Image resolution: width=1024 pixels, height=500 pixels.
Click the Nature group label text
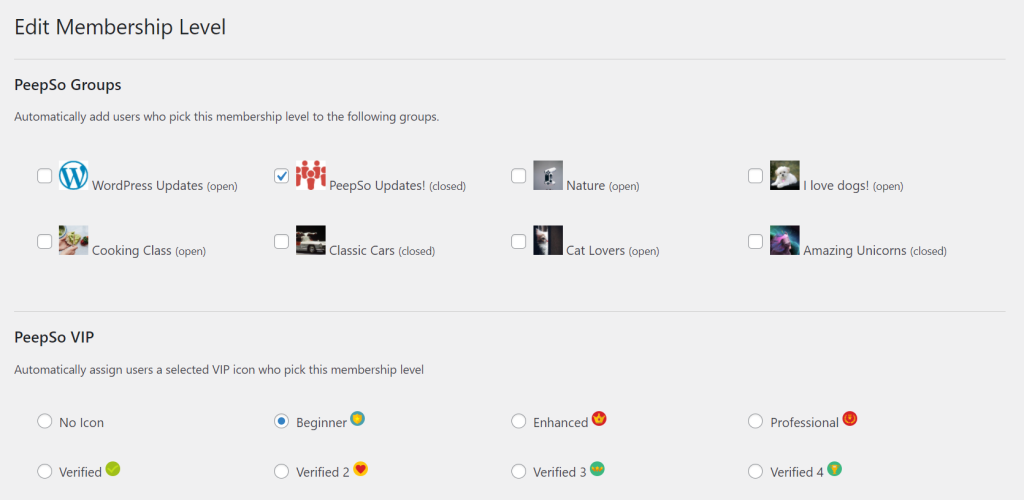pos(586,185)
